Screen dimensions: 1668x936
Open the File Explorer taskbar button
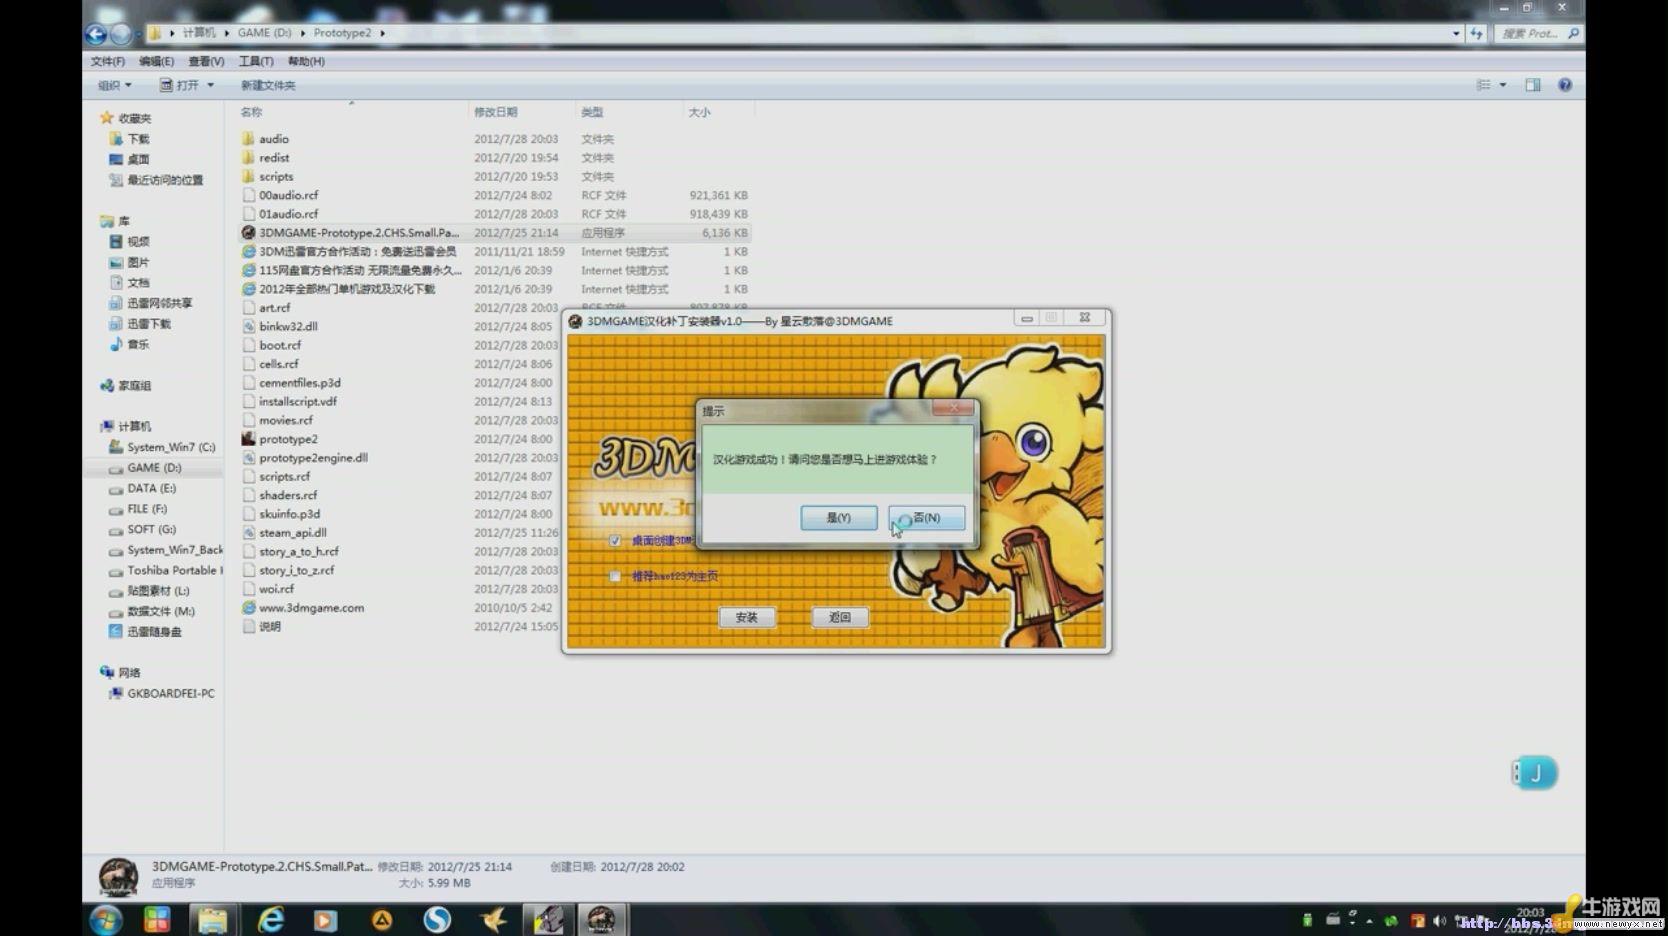(212, 920)
